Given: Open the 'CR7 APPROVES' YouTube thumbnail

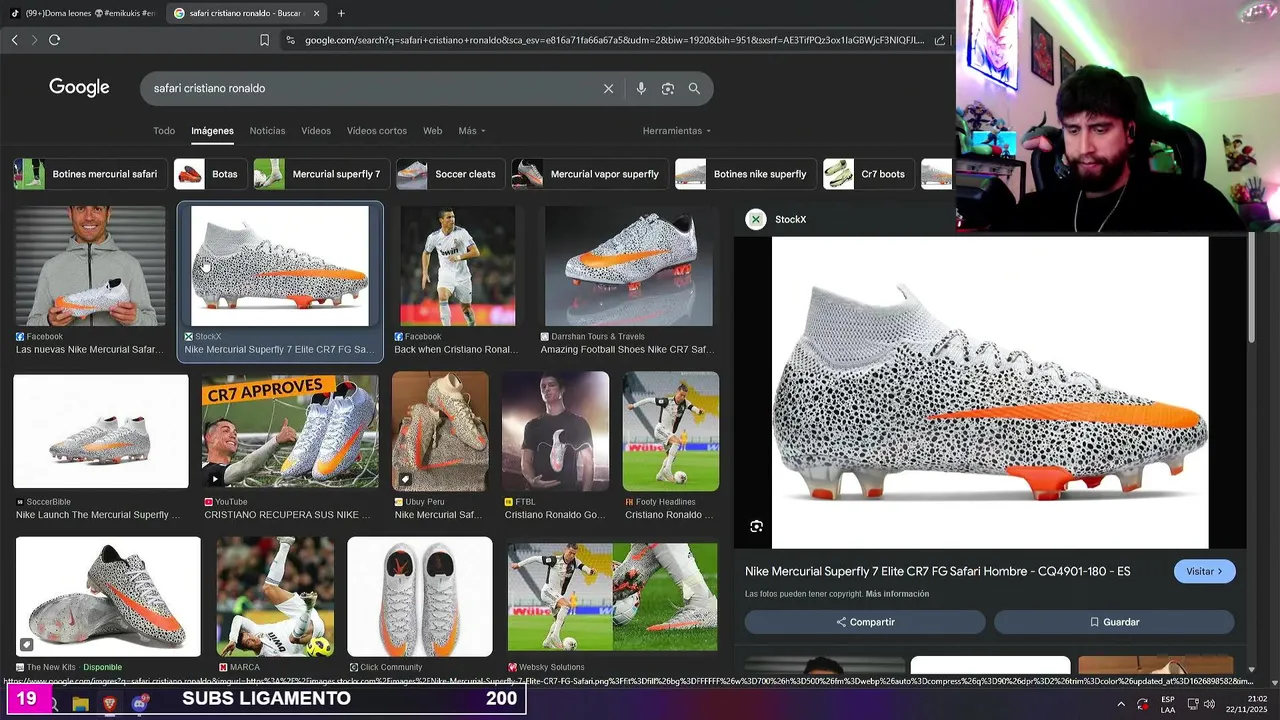Looking at the screenshot, I should click(x=290, y=431).
